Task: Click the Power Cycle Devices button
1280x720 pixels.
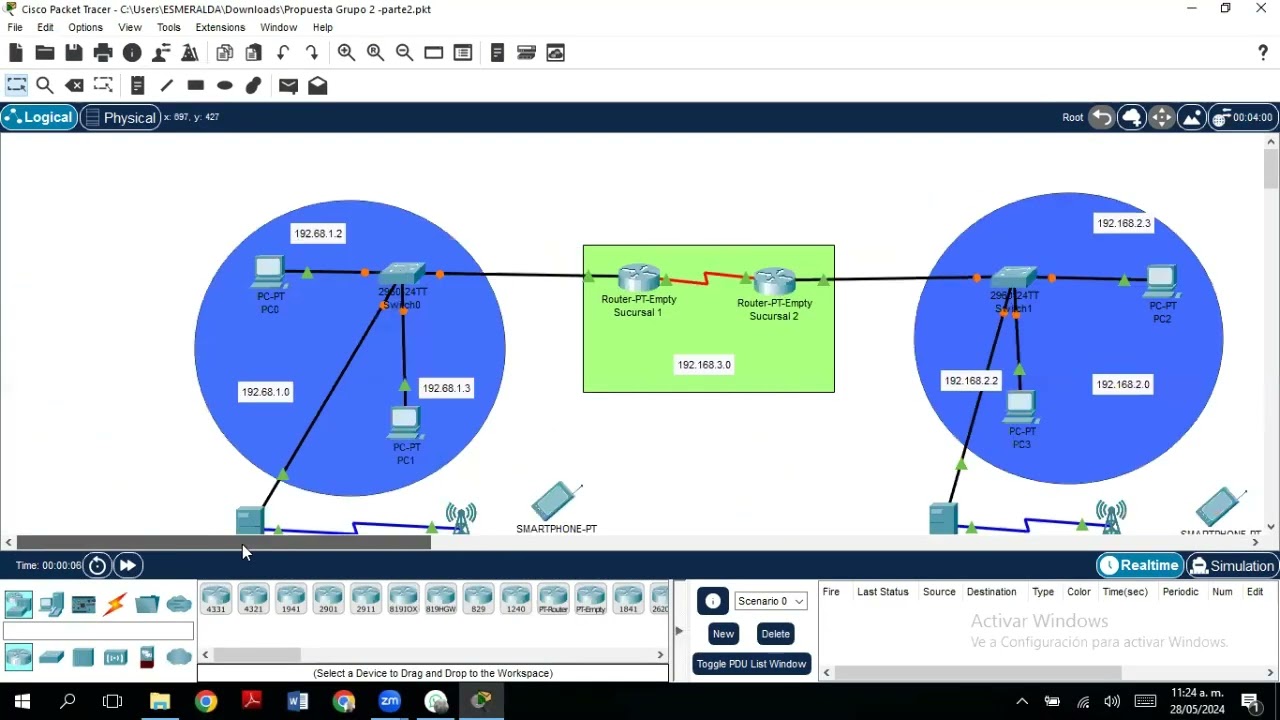Action: pyautogui.click(x=97, y=566)
